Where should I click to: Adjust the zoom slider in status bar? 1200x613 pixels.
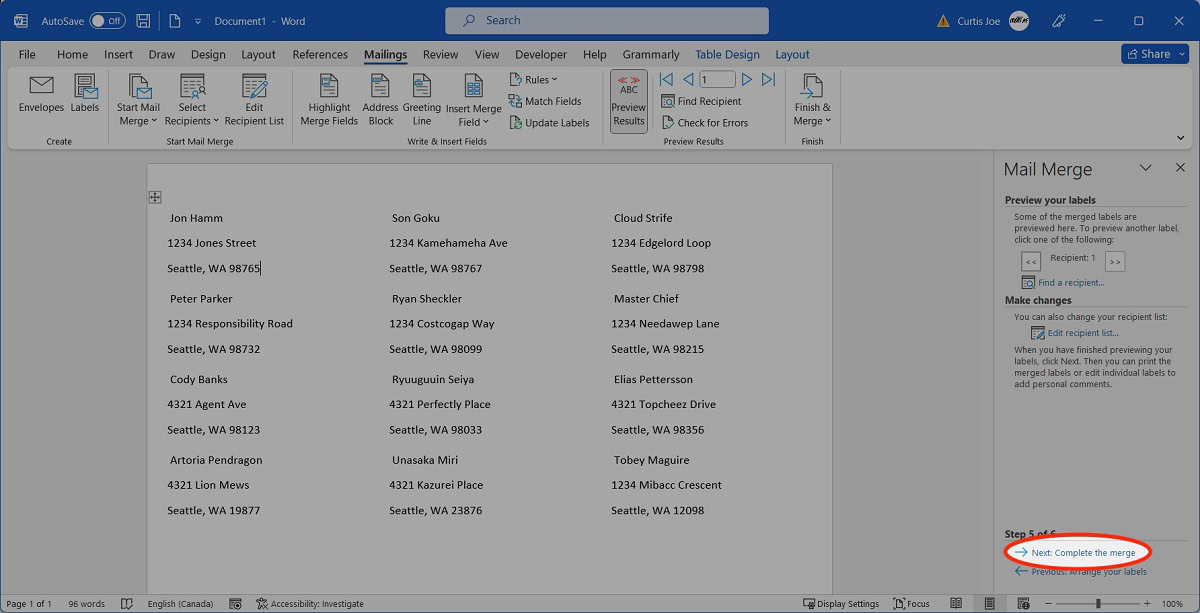(x=1098, y=604)
